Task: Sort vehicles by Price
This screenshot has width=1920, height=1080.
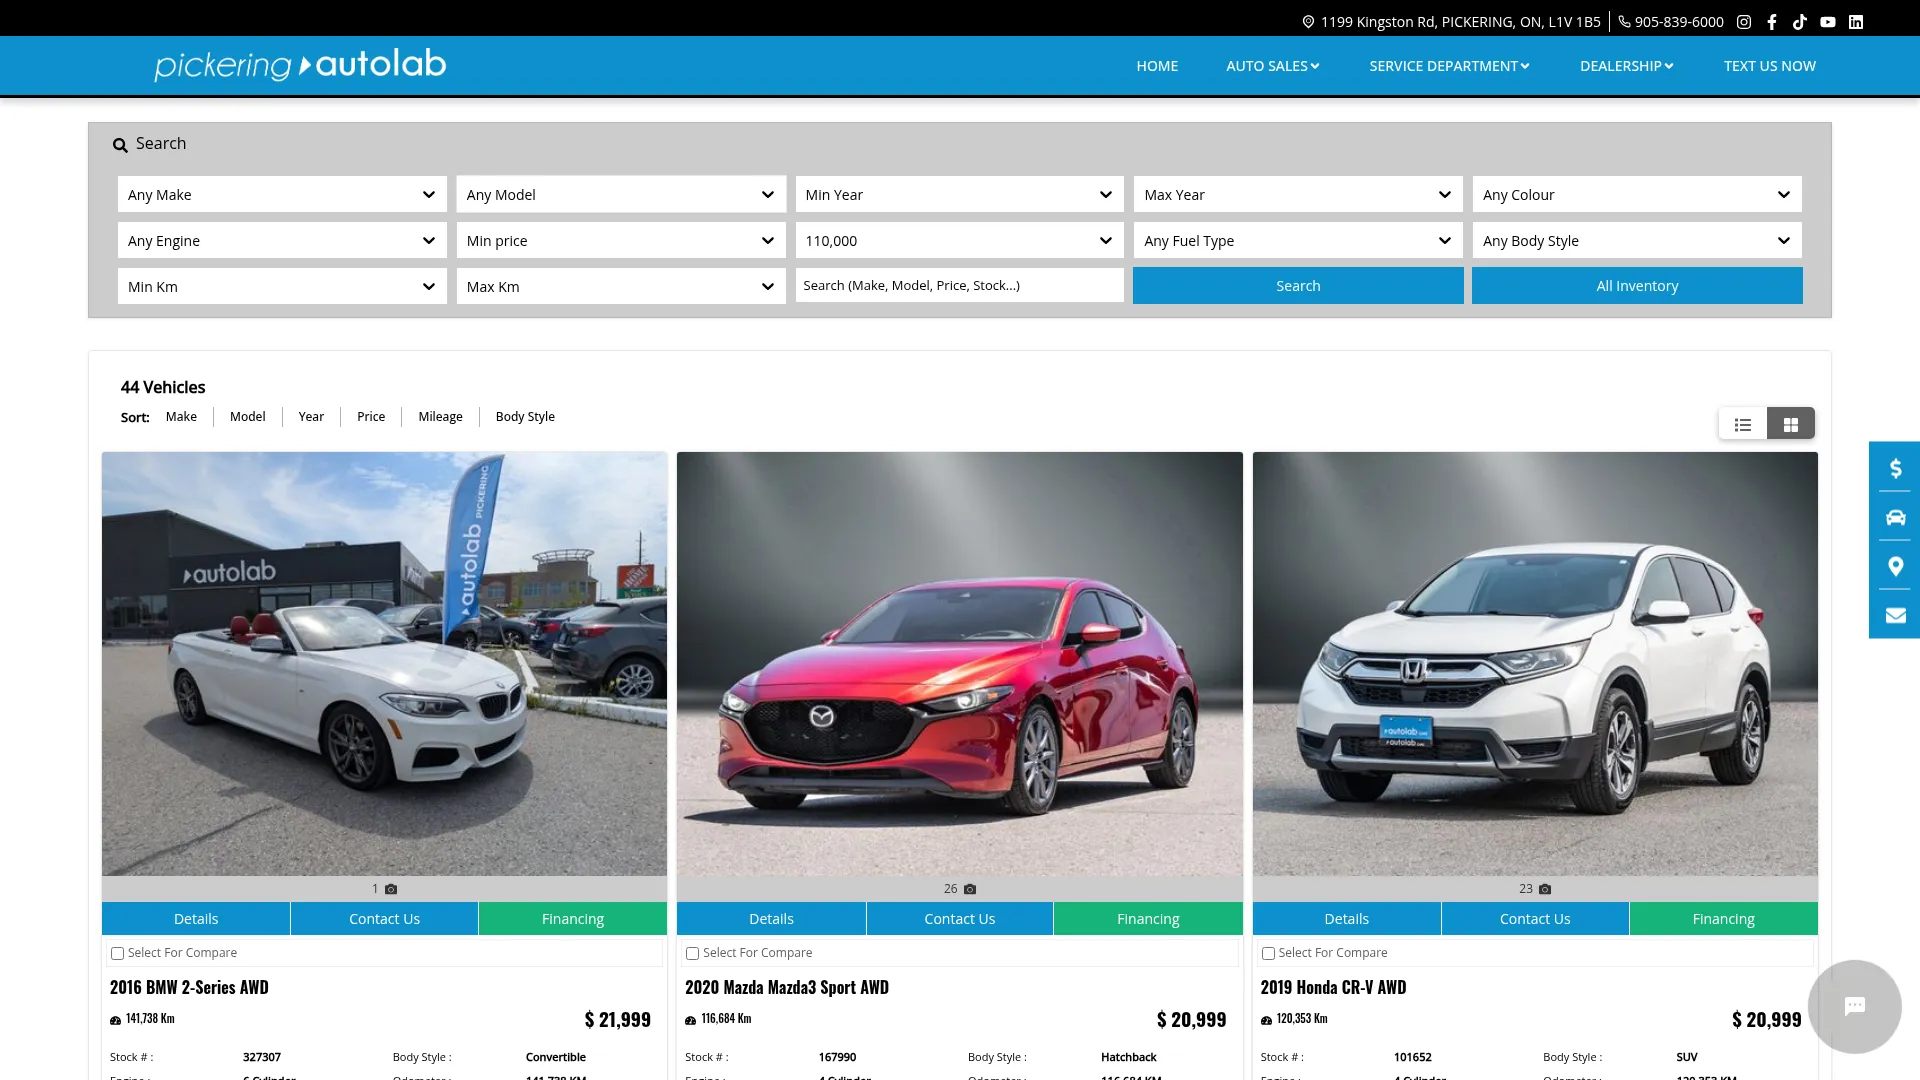Action: point(371,417)
